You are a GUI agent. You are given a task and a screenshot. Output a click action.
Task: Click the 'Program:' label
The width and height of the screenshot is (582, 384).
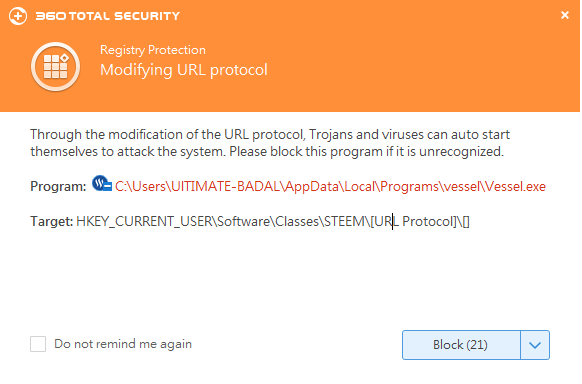click(x=58, y=186)
